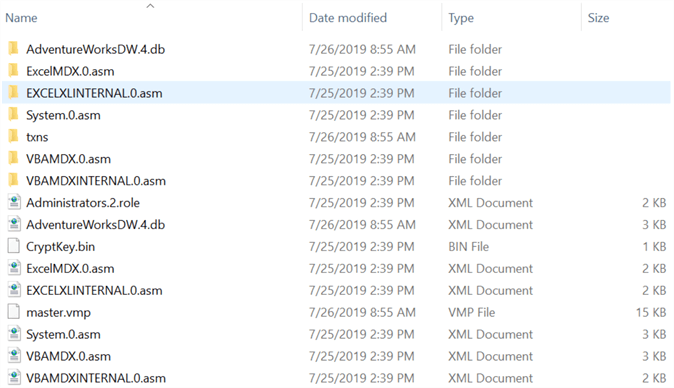Screen dimensions: 674x388
Task: Sort files by the Type column header
Action: click(461, 18)
